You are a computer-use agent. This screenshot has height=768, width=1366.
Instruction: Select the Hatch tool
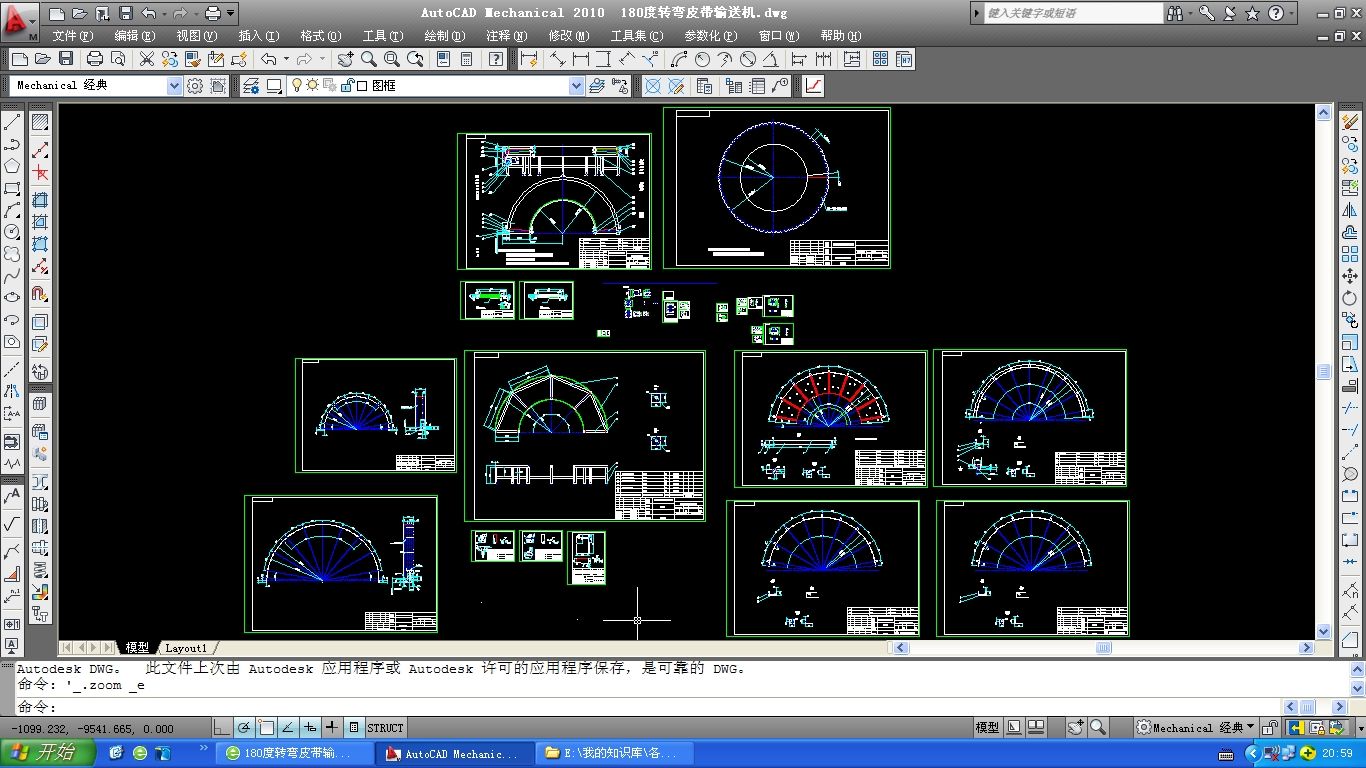(x=40, y=122)
